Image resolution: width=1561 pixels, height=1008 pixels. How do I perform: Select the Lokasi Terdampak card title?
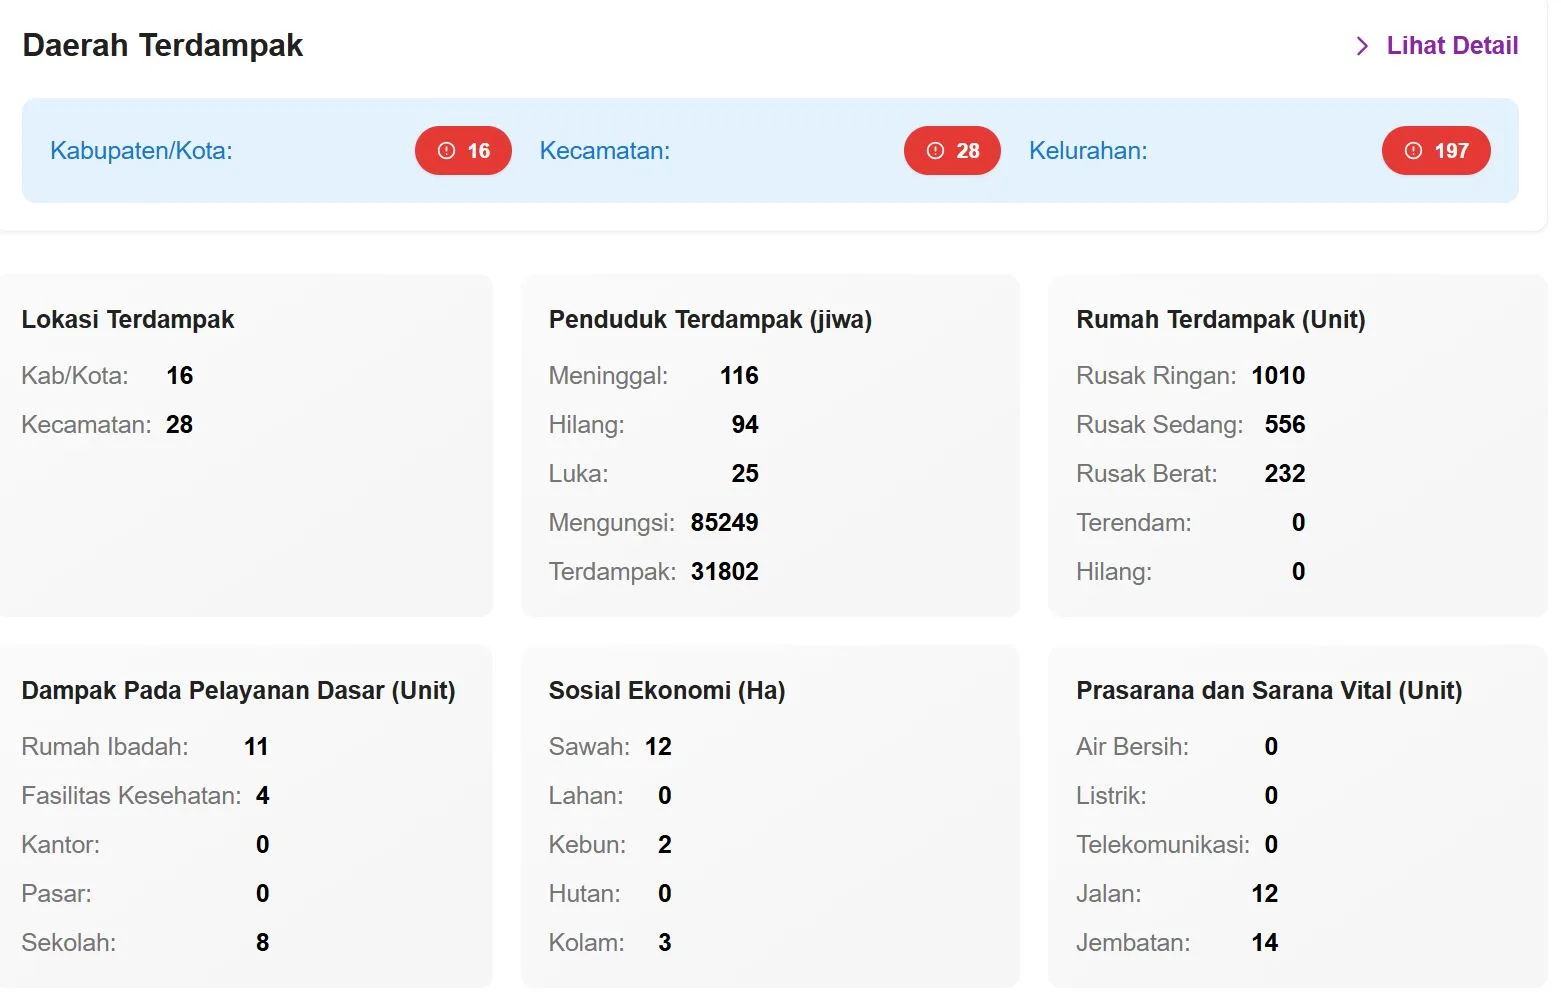coord(128,320)
